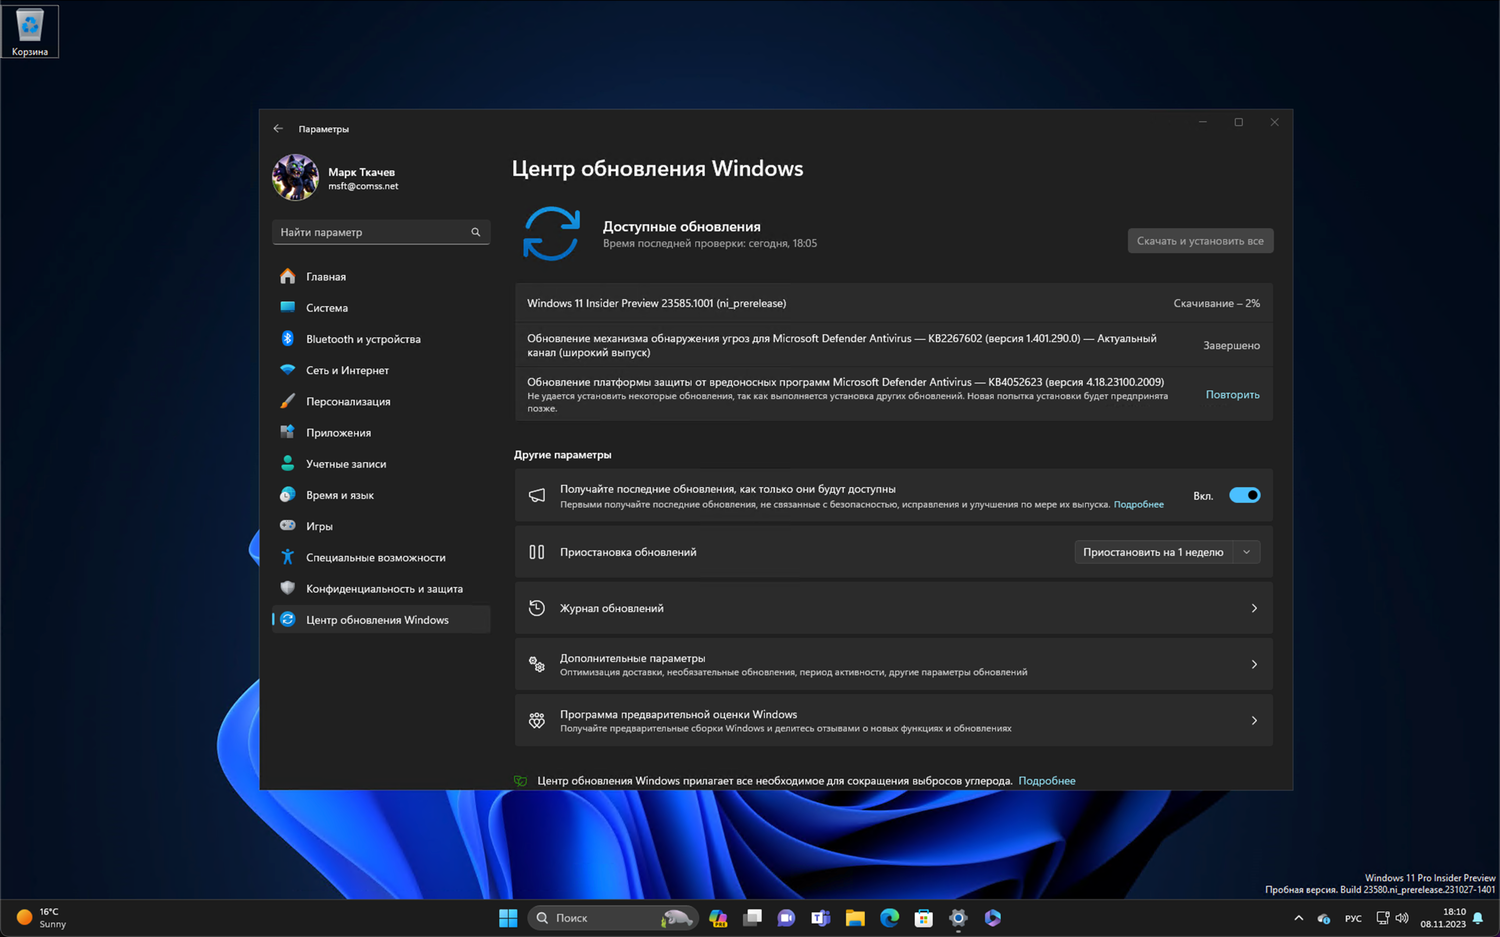Click the Найти параметр search field
This screenshot has width=1500, height=937.
[x=381, y=231]
